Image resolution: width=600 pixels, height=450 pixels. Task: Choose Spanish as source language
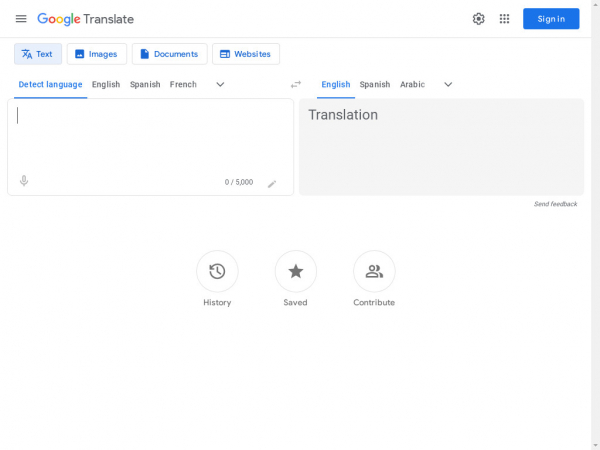(x=145, y=85)
